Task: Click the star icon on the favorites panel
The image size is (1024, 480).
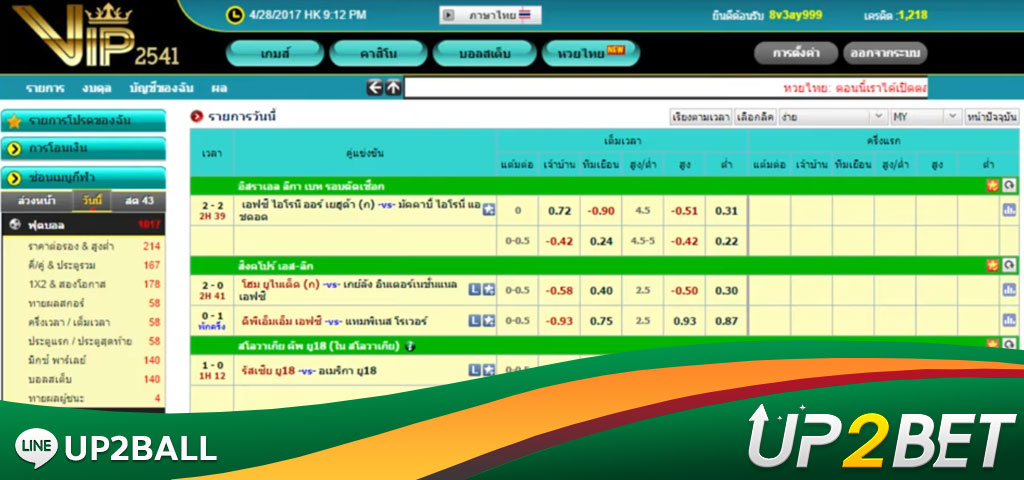Action: [14, 121]
